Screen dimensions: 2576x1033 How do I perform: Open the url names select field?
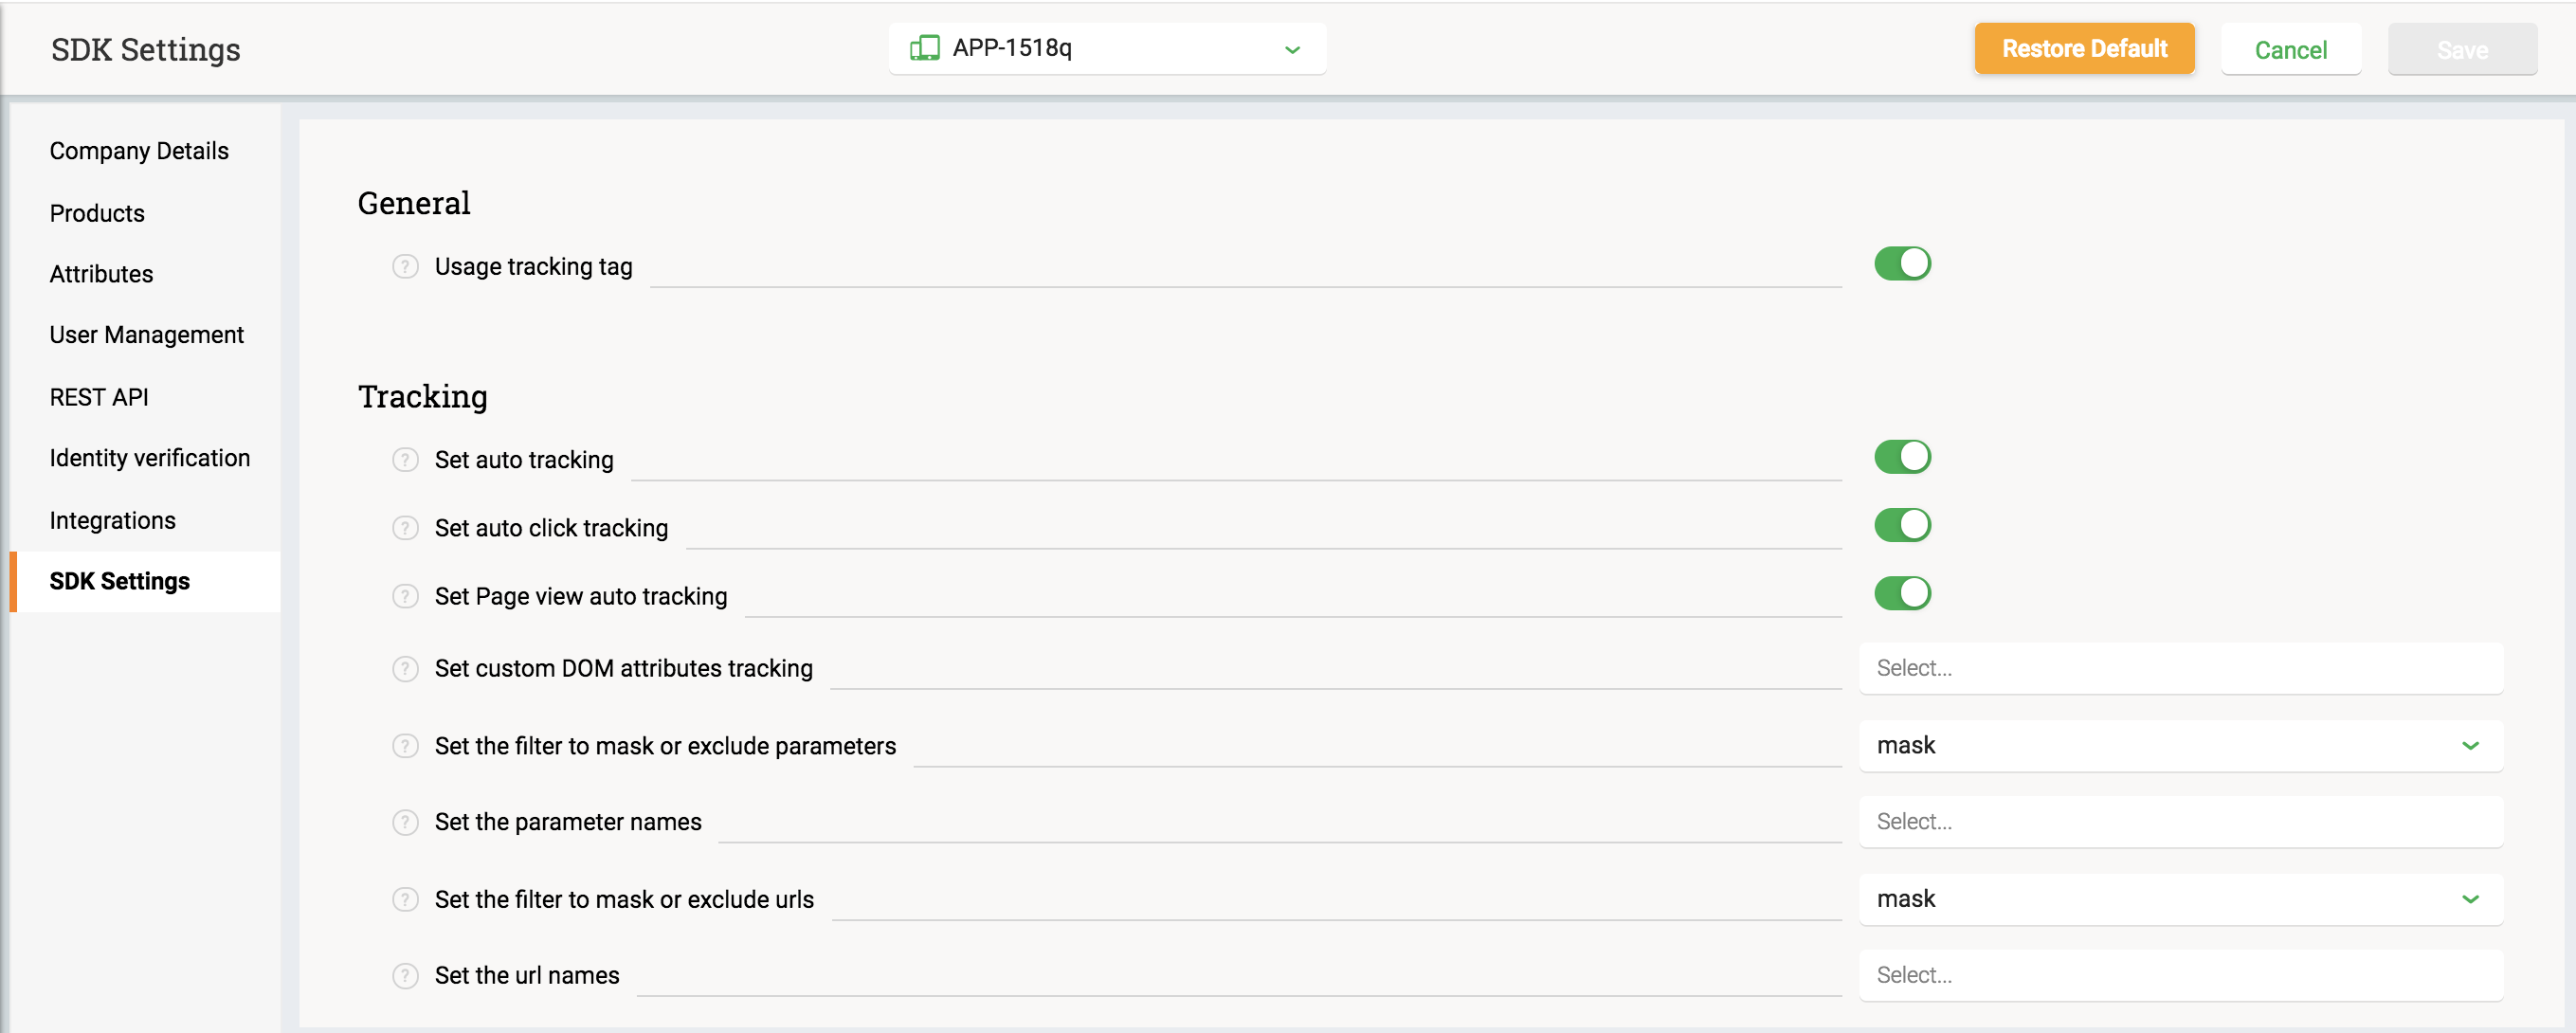point(2180,975)
